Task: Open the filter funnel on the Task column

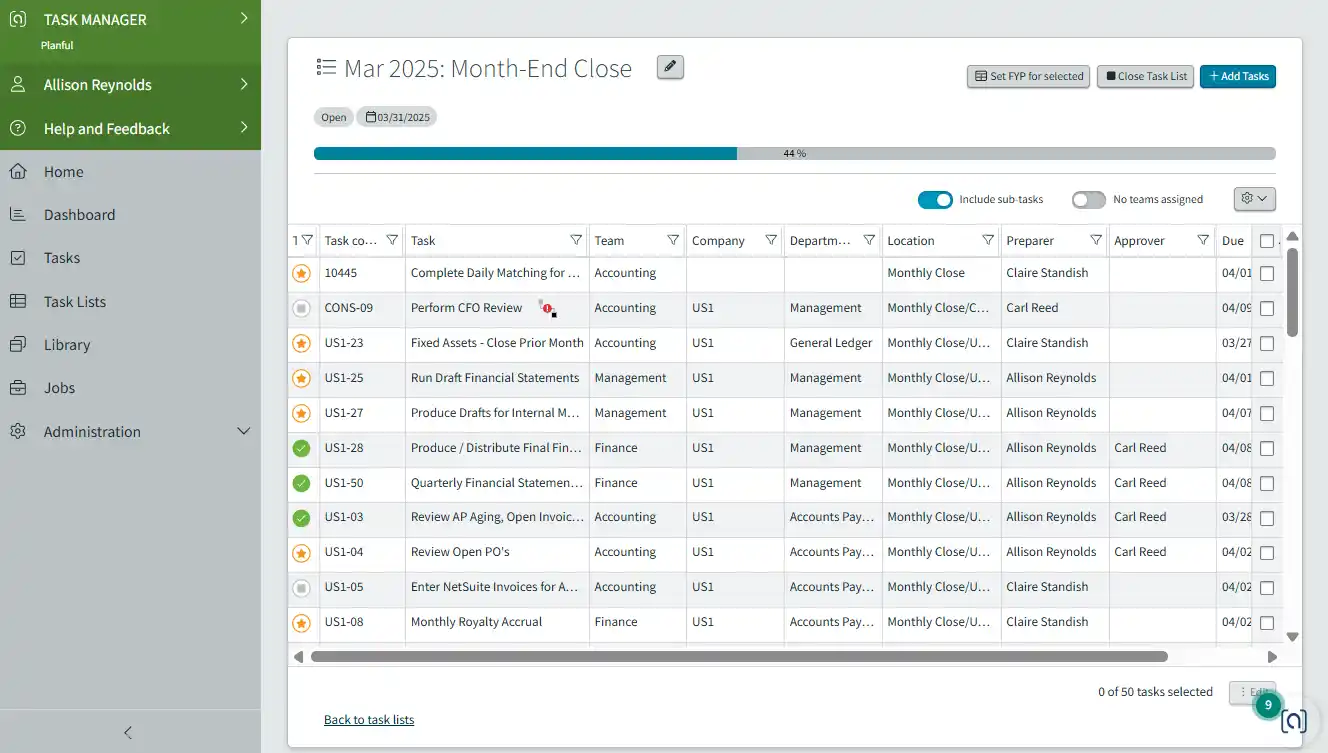Action: [x=576, y=240]
